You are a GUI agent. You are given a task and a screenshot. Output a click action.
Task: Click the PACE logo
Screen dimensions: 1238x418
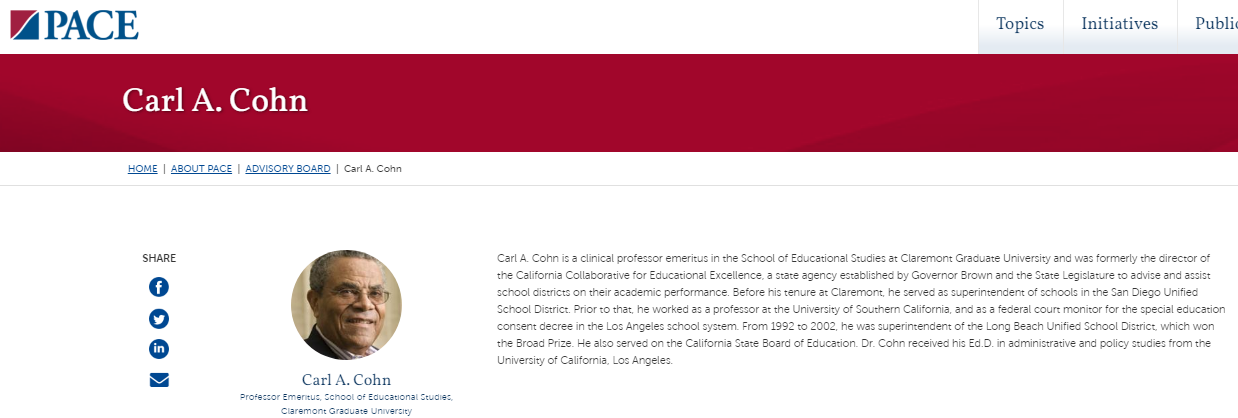[75, 24]
